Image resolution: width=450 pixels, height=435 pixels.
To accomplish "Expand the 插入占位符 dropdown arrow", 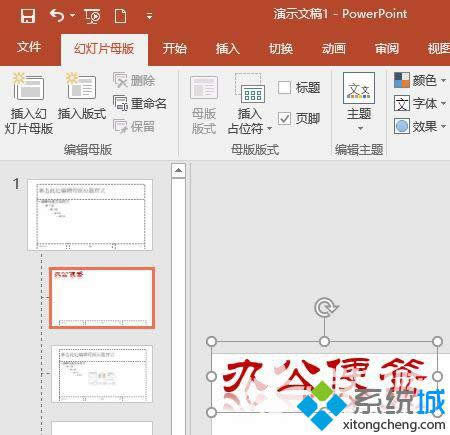I will [269, 129].
